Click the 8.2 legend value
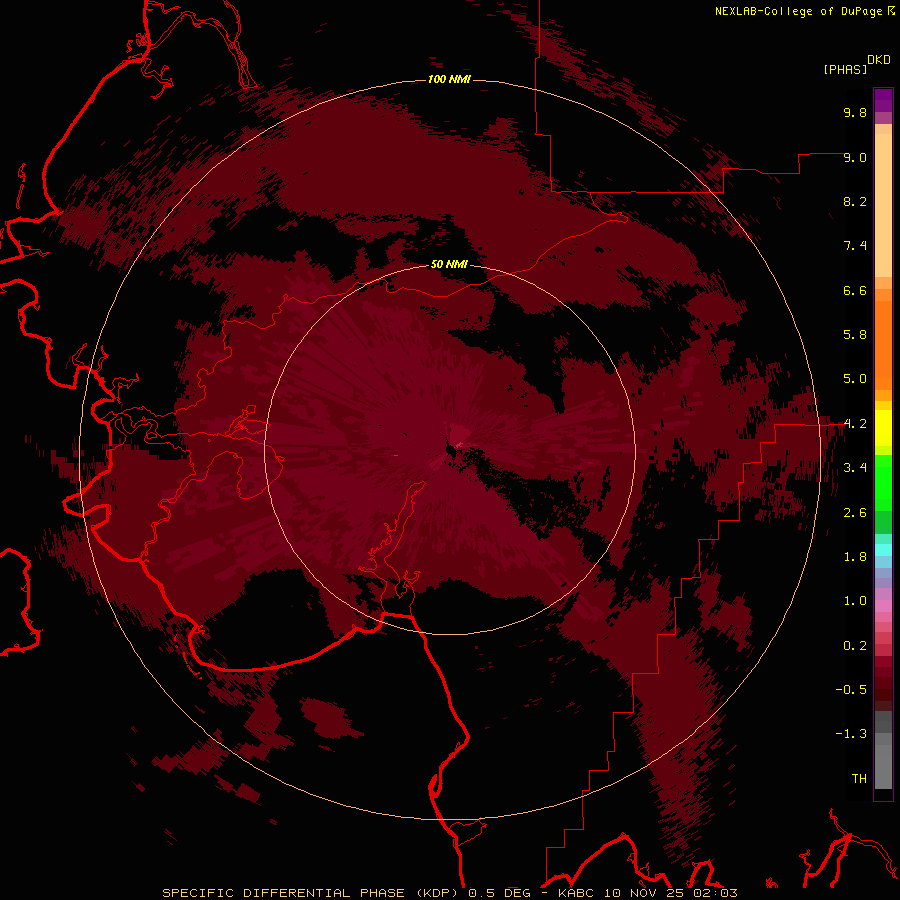Screen dimensions: 900x900 (x=855, y=201)
